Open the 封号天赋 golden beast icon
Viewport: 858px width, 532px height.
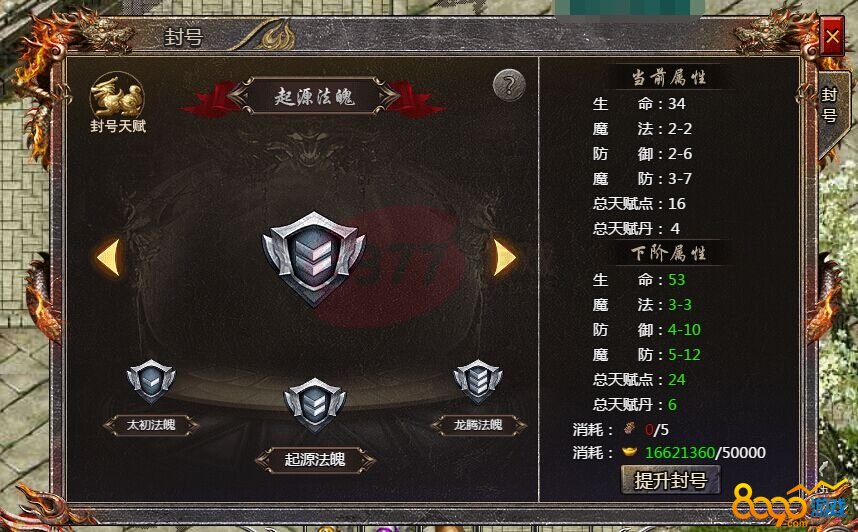tap(117, 97)
